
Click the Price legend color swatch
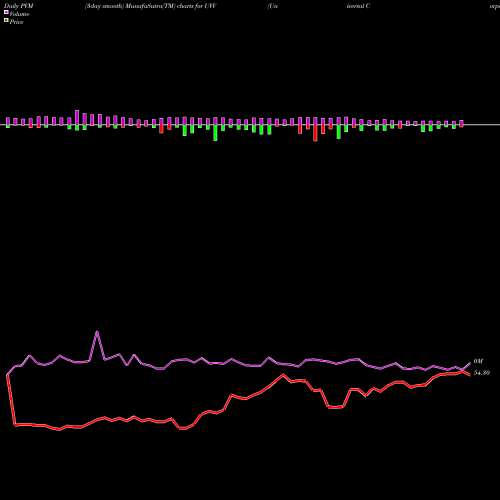click(6, 20)
